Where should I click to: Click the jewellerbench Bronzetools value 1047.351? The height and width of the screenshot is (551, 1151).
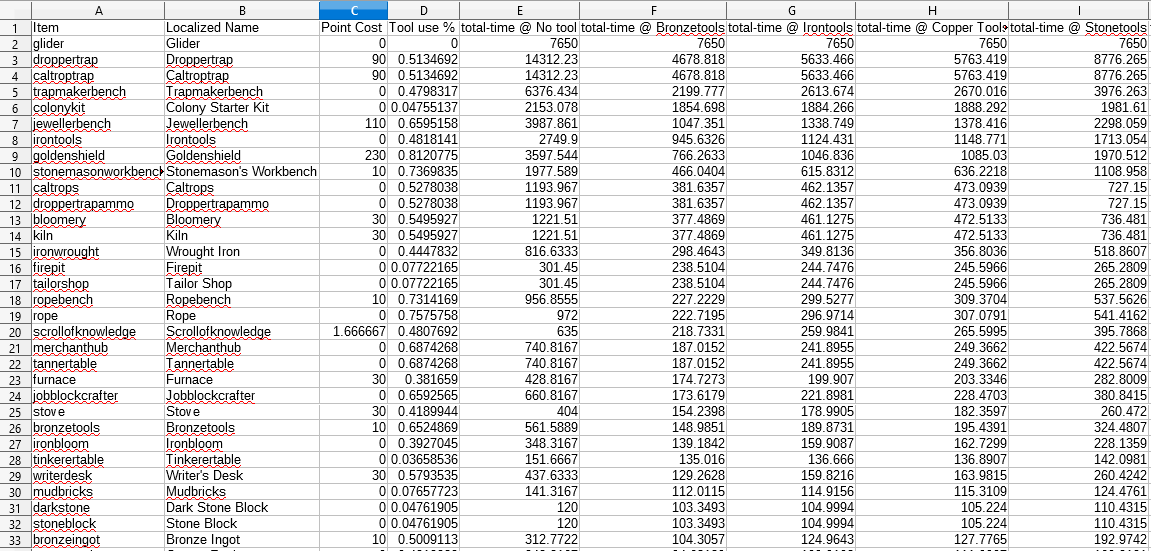tap(653, 123)
